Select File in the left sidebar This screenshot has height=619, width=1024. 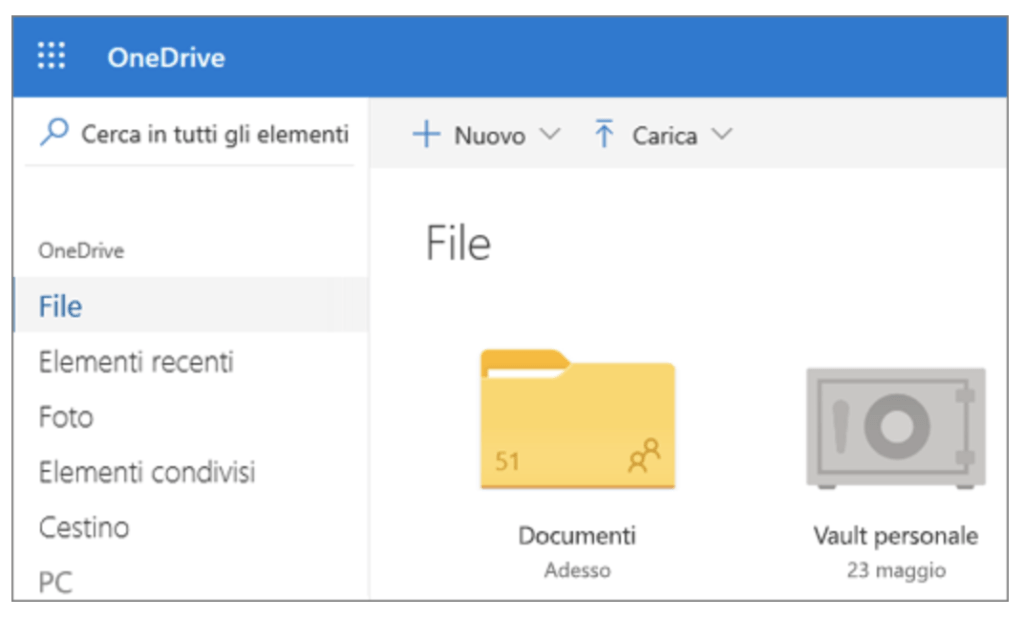tap(61, 306)
